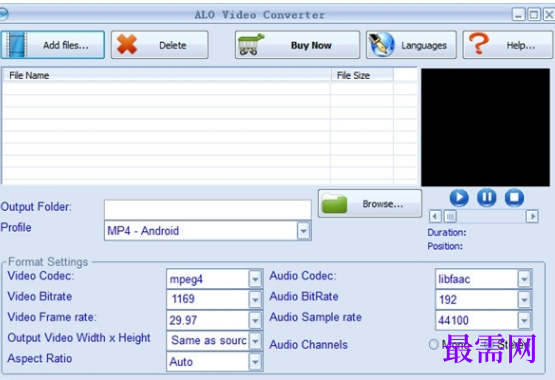
Task: Minimize the ALO Video Converter window
Action: click(519, 15)
